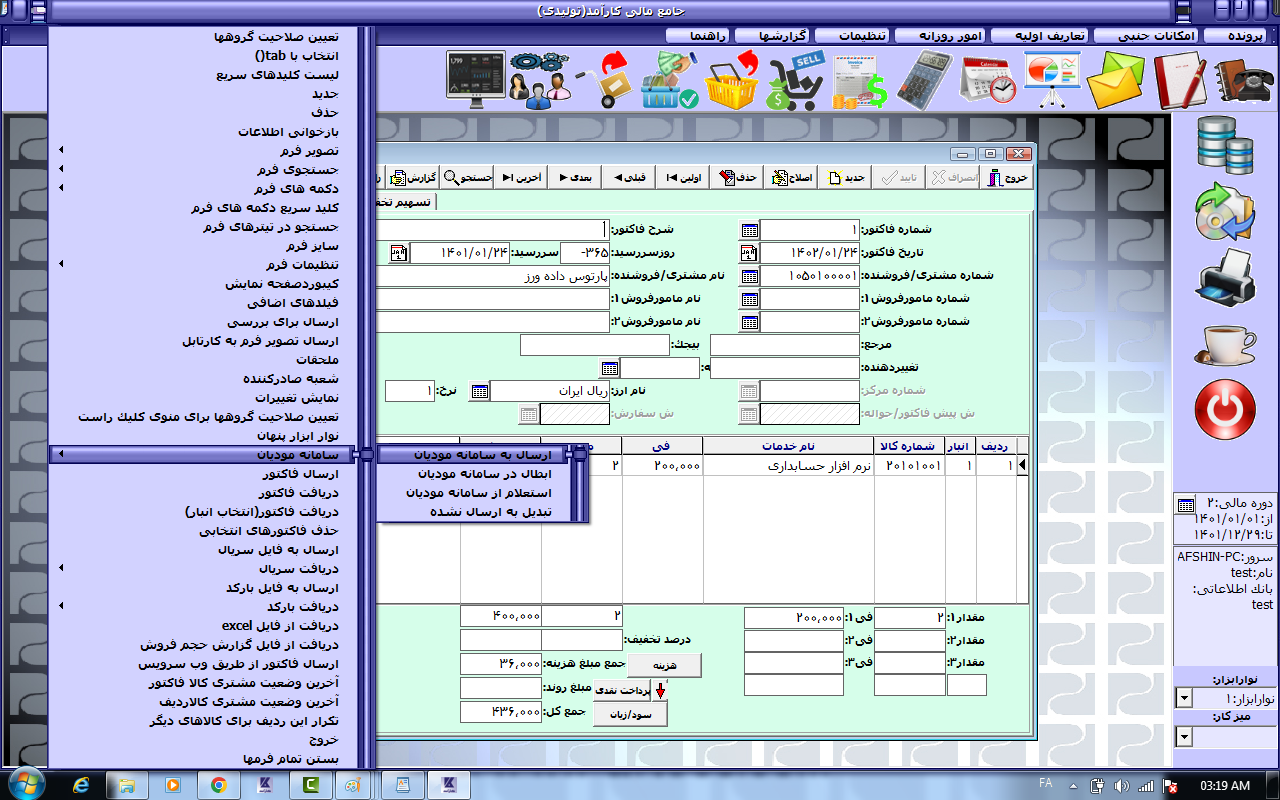Click the نرم افزار حسابداری table cell
Viewport: 1280px width, 800px height.
[788, 465]
